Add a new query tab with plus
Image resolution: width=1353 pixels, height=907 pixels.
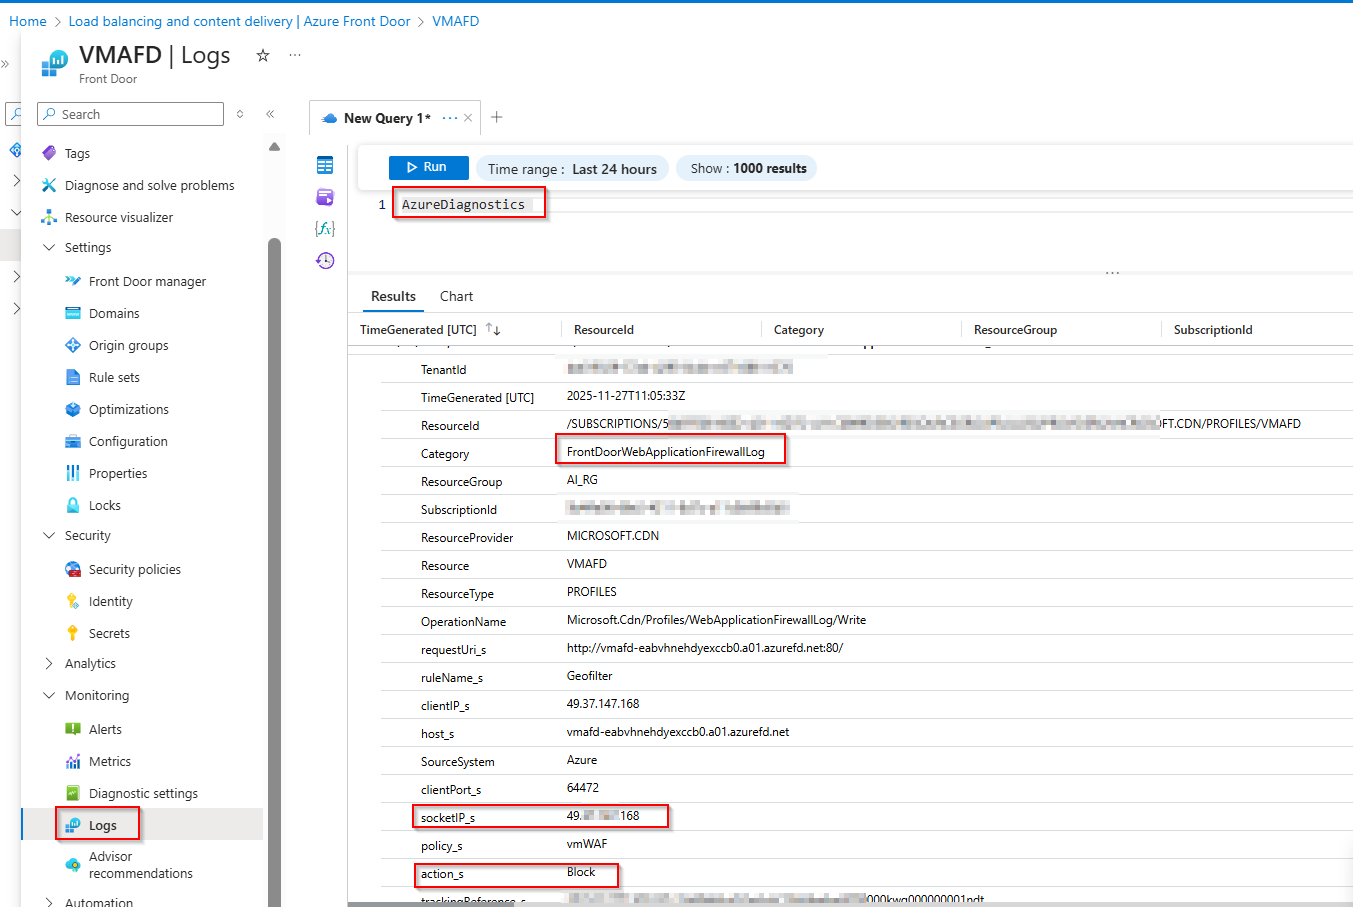(x=497, y=117)
